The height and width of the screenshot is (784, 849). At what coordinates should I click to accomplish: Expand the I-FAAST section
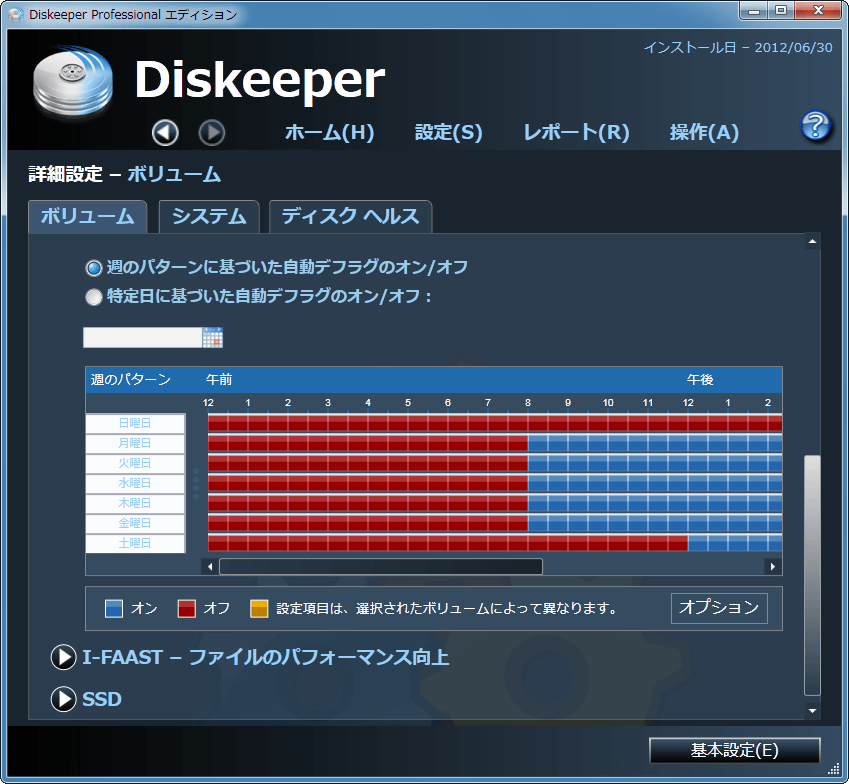tap(63, 657)
